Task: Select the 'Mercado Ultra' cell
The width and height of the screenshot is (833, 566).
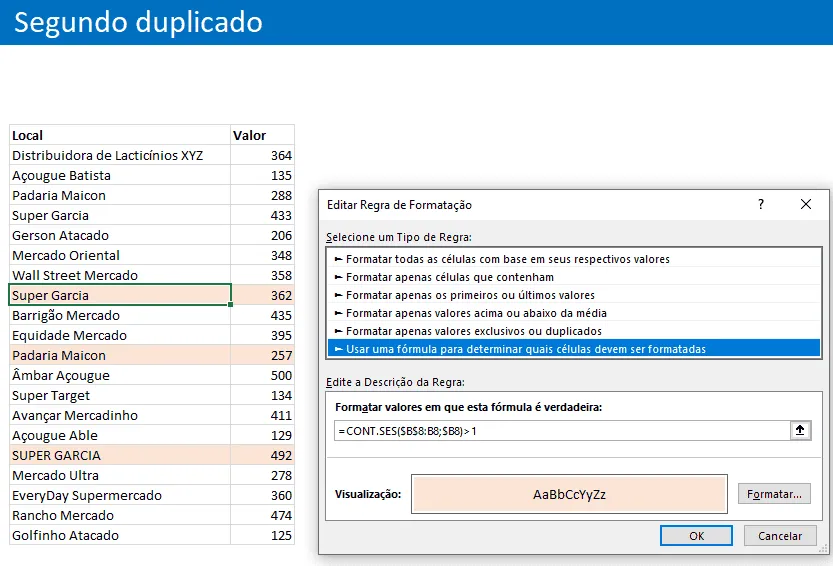Action: (120, 475)
